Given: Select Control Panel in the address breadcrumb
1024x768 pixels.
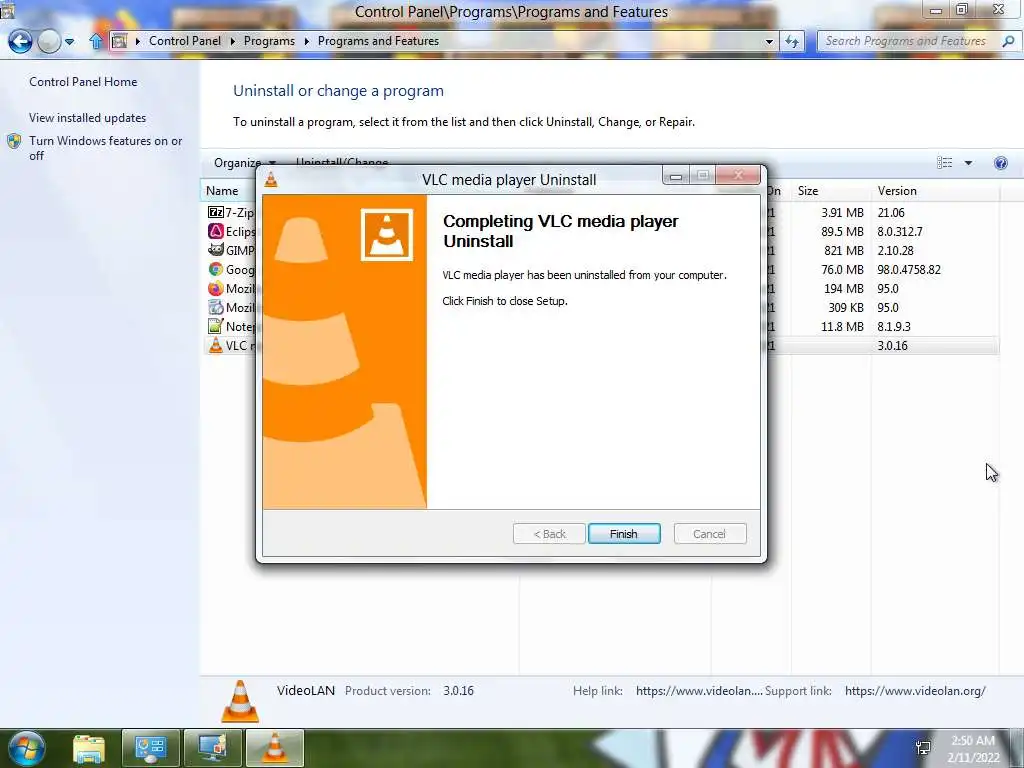Looking at the screenshot, I should [185, 40].
